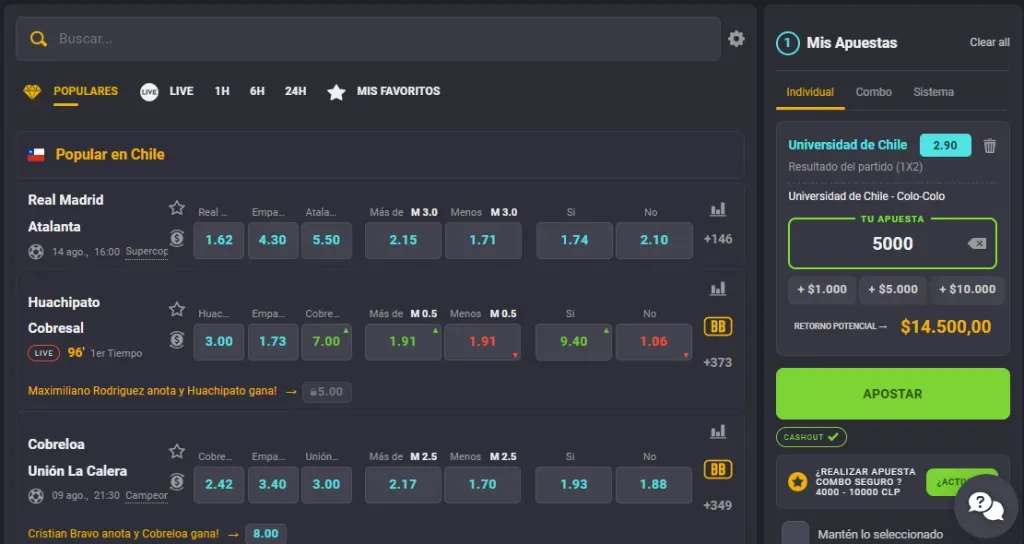Switch to the Combo bet tab

coord(873,92)
